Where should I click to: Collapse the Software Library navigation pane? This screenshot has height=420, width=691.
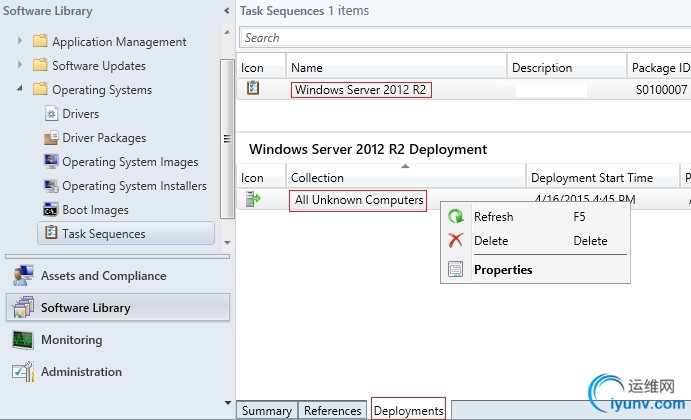tap(227, 11)
